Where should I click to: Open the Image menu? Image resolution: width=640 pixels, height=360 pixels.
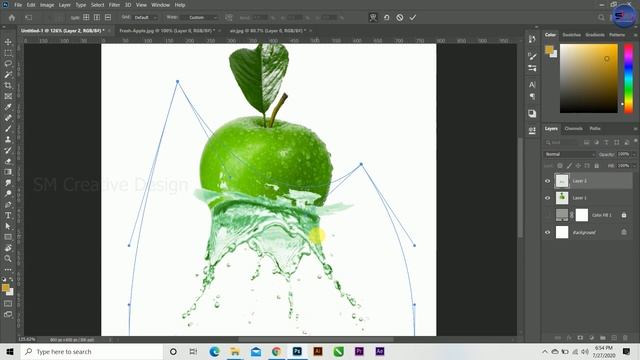point(47,5)
